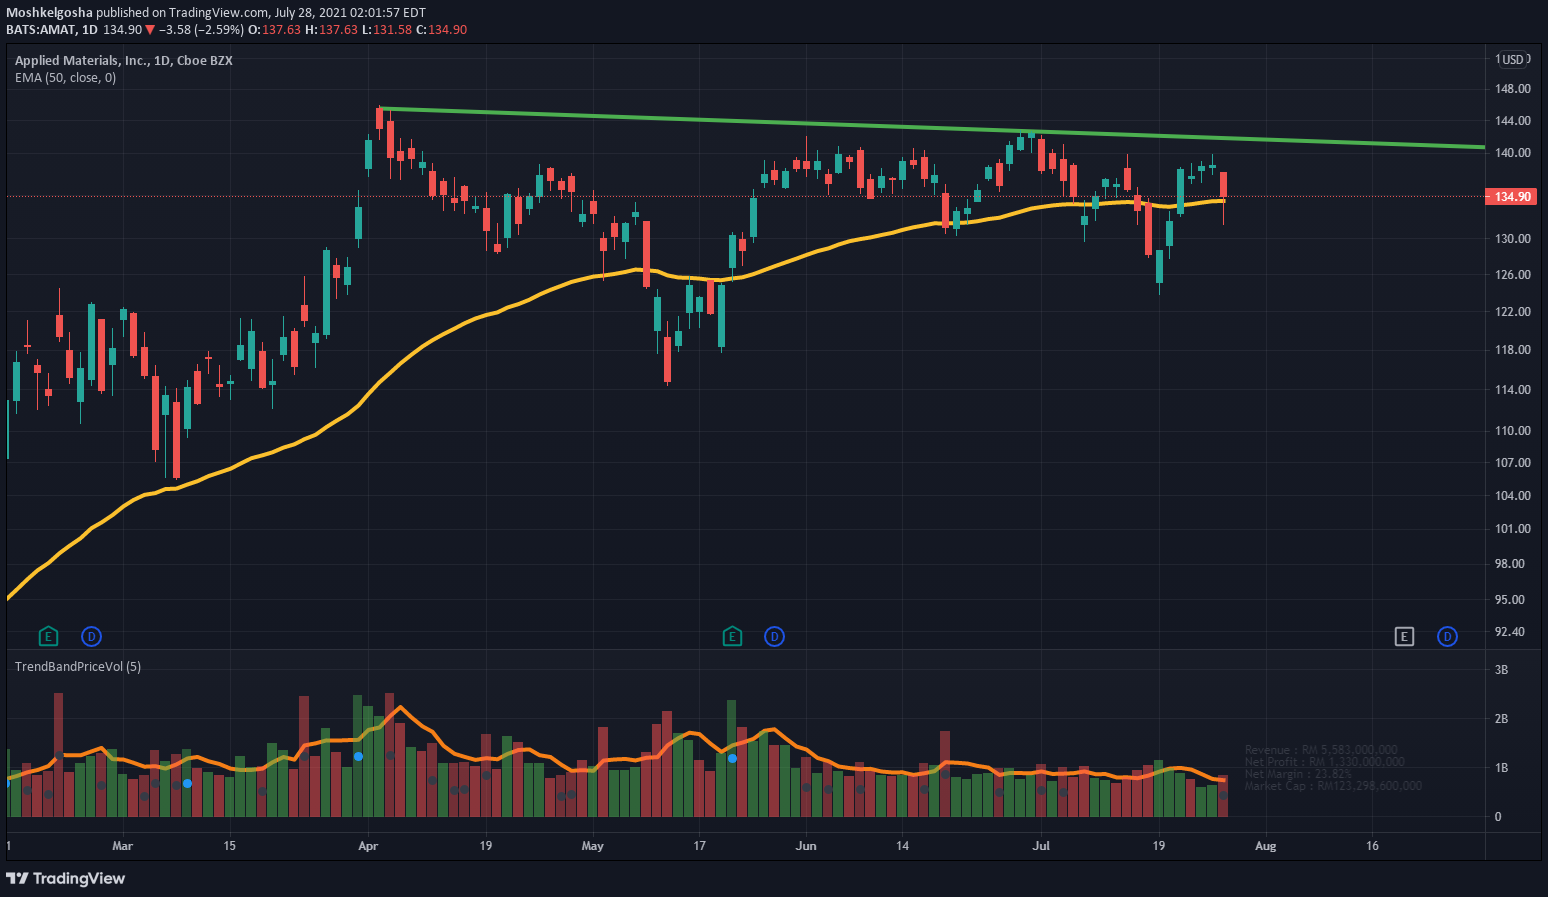Click the 126.00 price axis label

point(1512,274)
